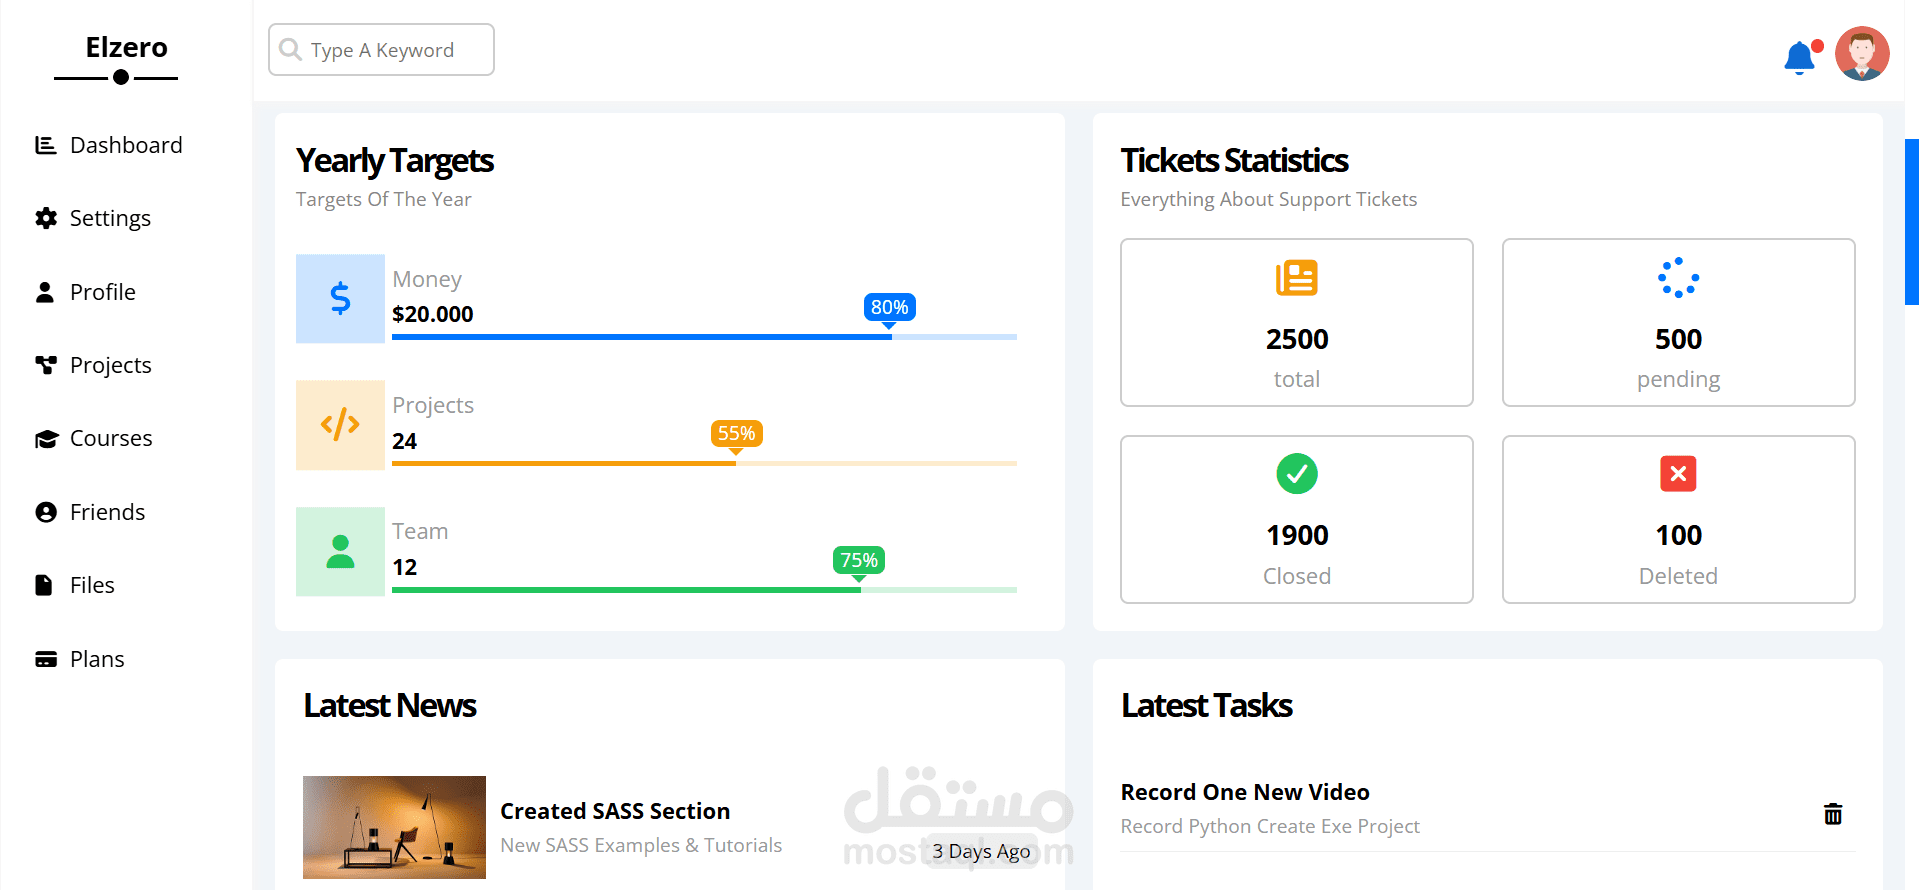1919x890 pixels.
Task: Open the user avatar profile picture
Action: [x=1861, y=54]
